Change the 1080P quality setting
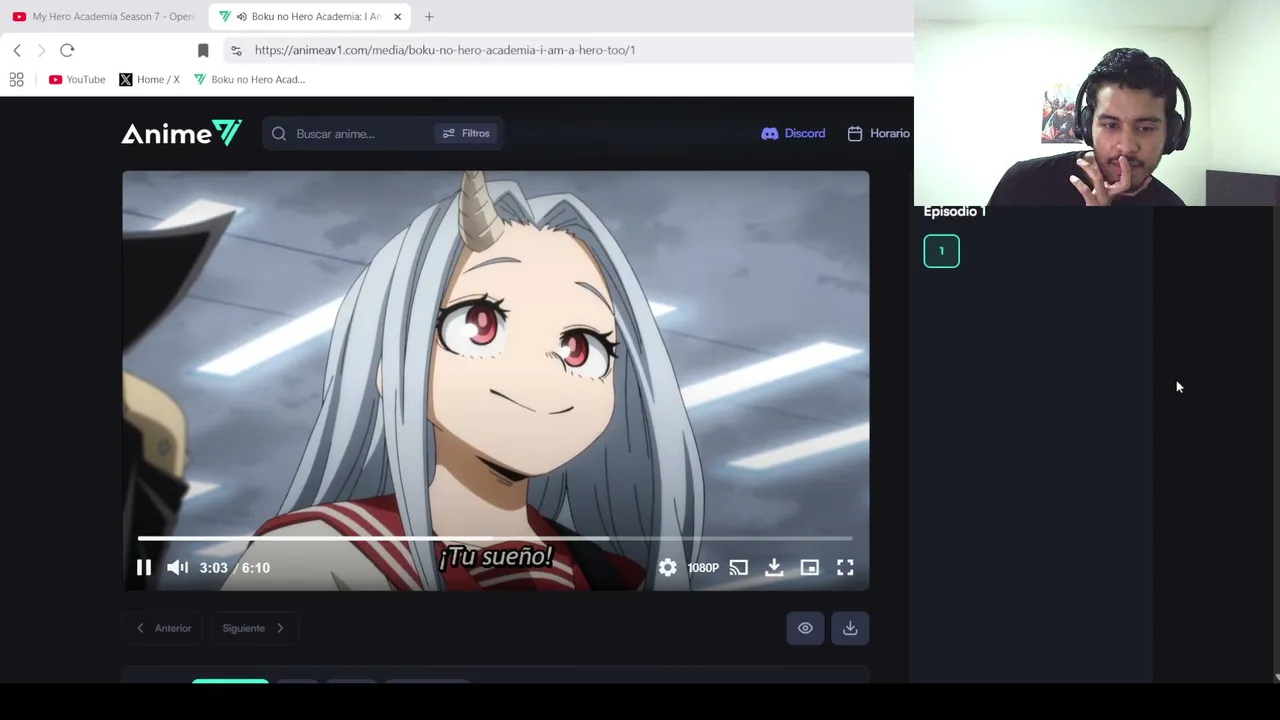The height and width of the screenshot is (720, 1280). click(703, 568)
